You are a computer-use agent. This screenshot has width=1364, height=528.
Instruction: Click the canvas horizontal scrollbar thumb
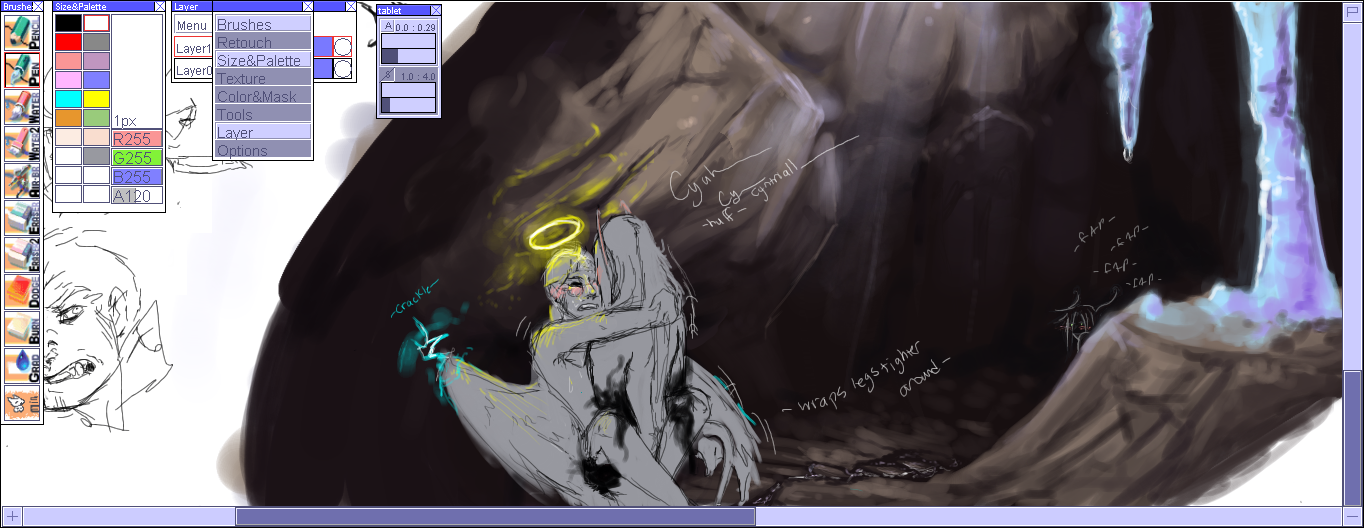point(494,516)
